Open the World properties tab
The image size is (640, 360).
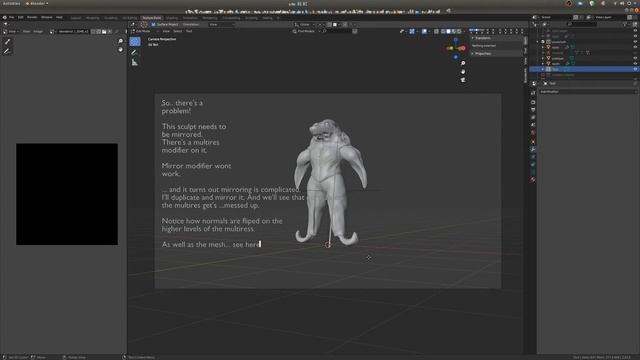533,133
